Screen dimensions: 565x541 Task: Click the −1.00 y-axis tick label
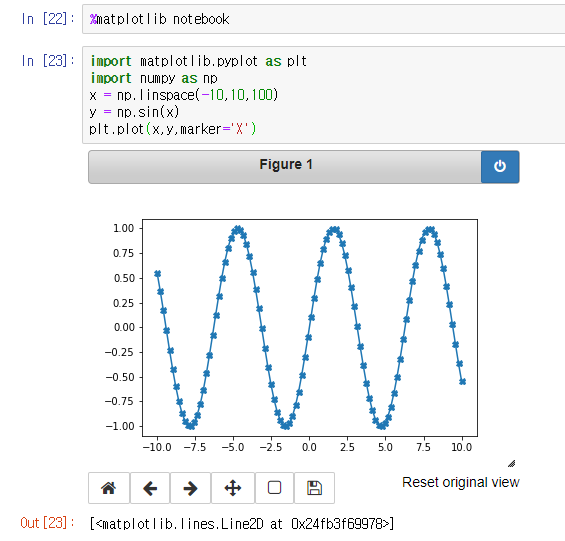[120, 426]
